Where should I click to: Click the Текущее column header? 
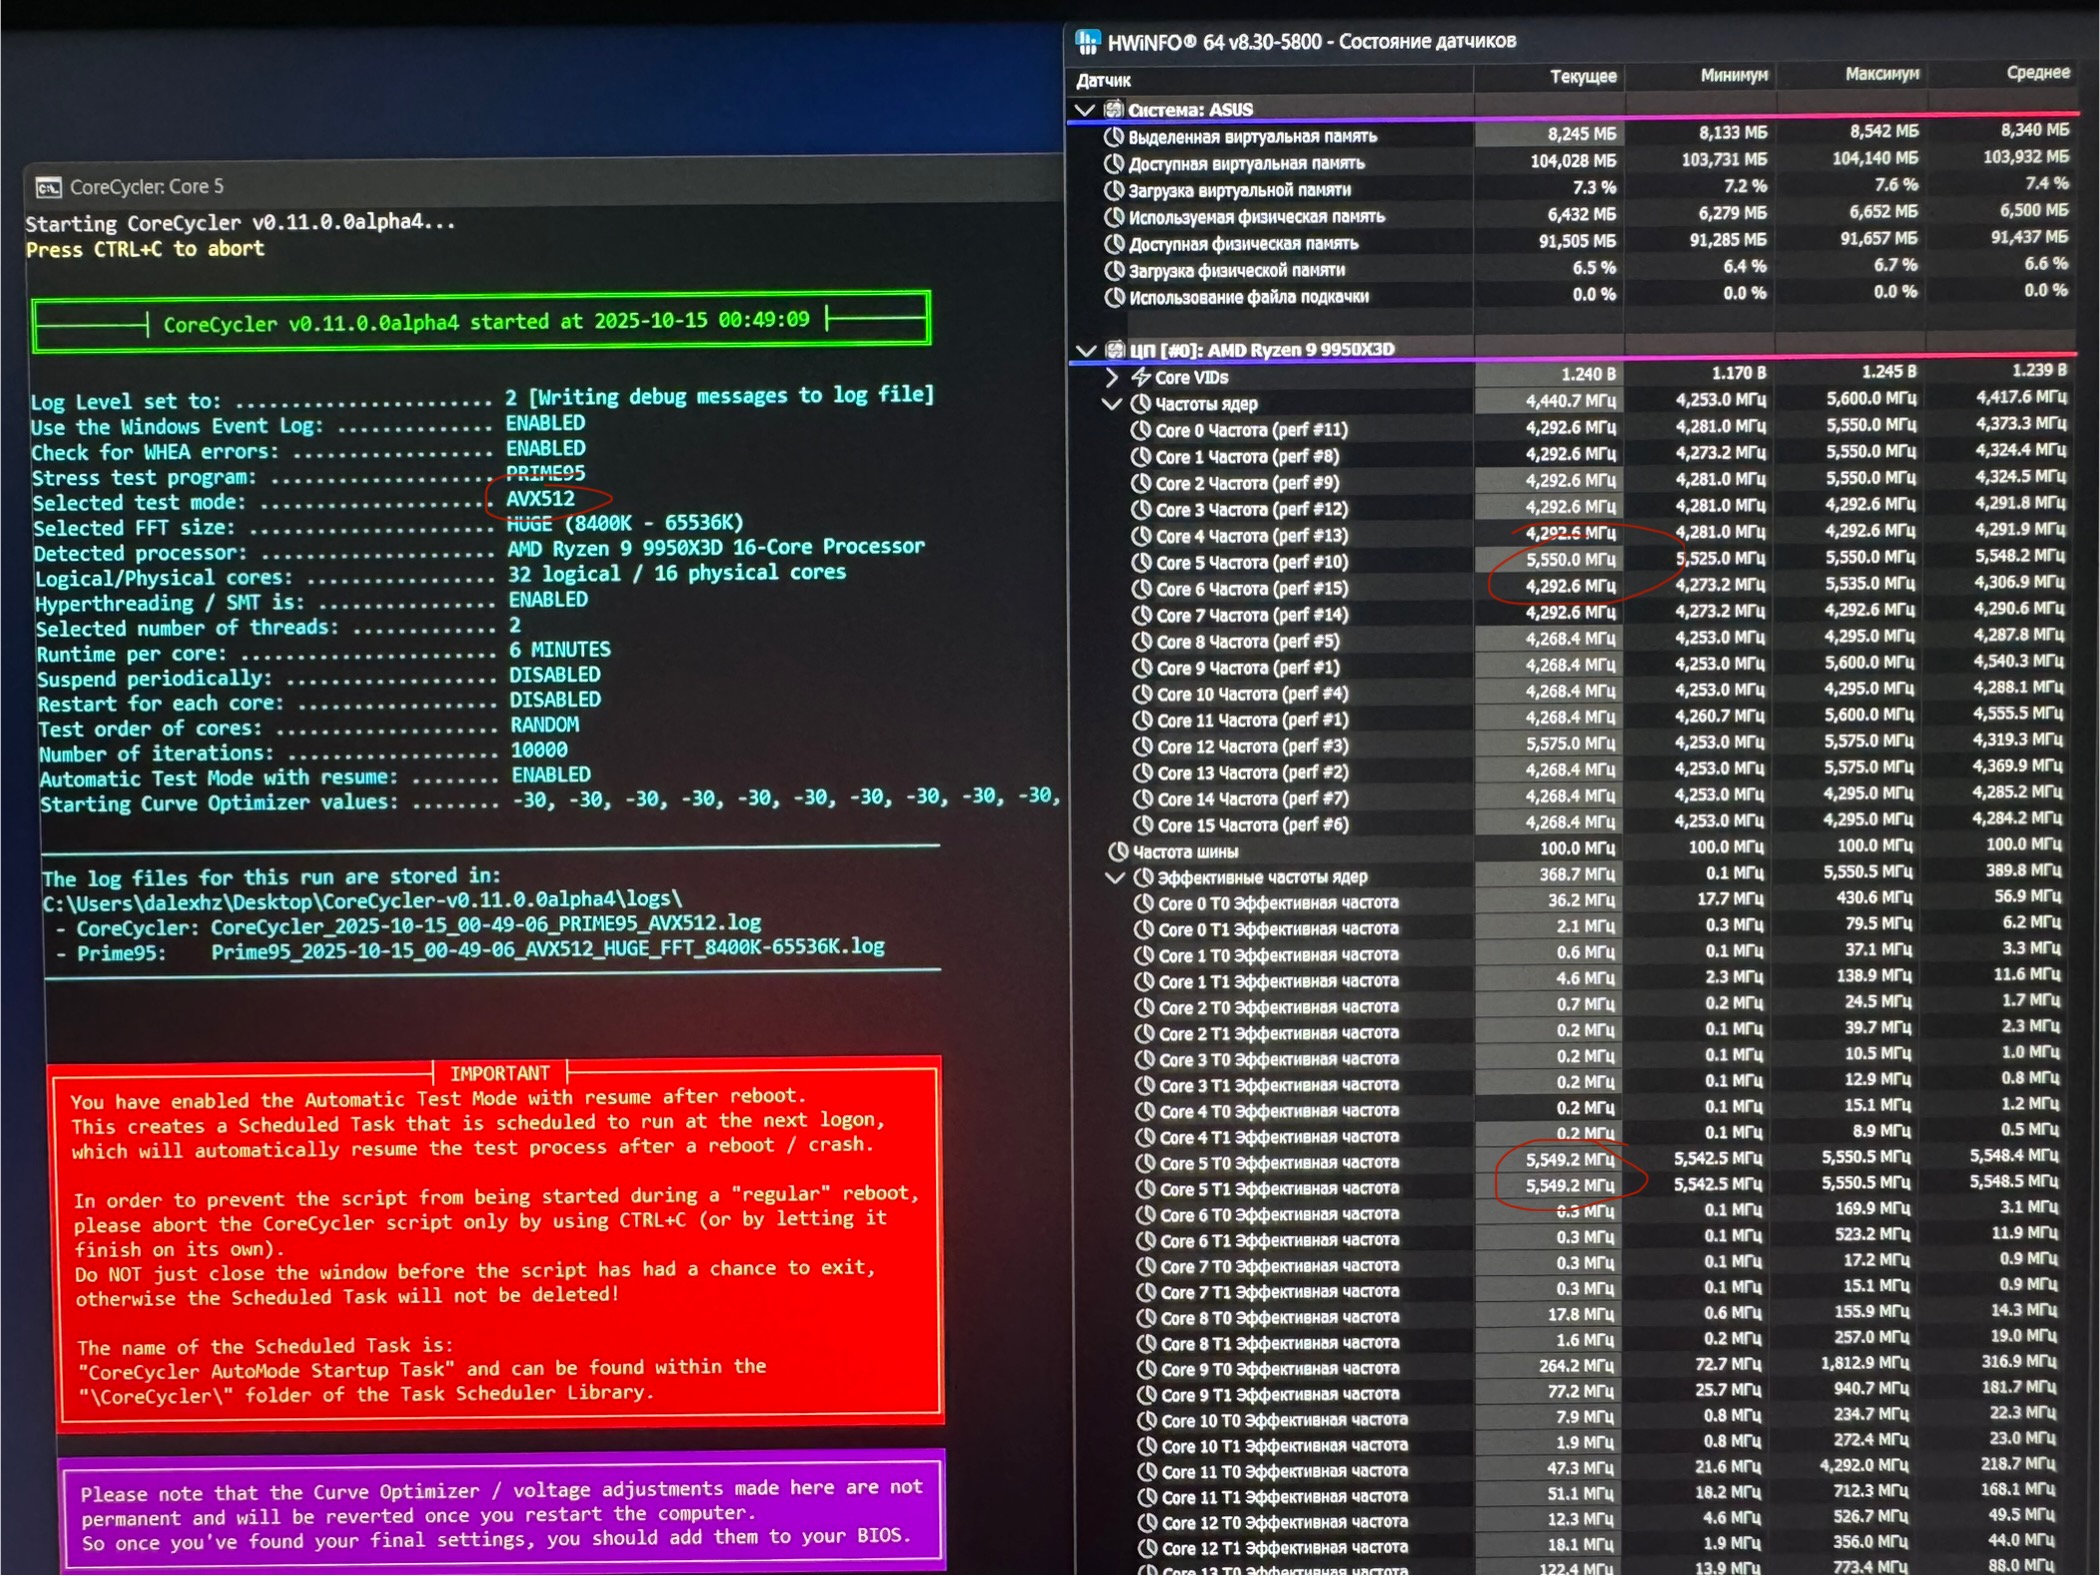(x=1582, y=77)
